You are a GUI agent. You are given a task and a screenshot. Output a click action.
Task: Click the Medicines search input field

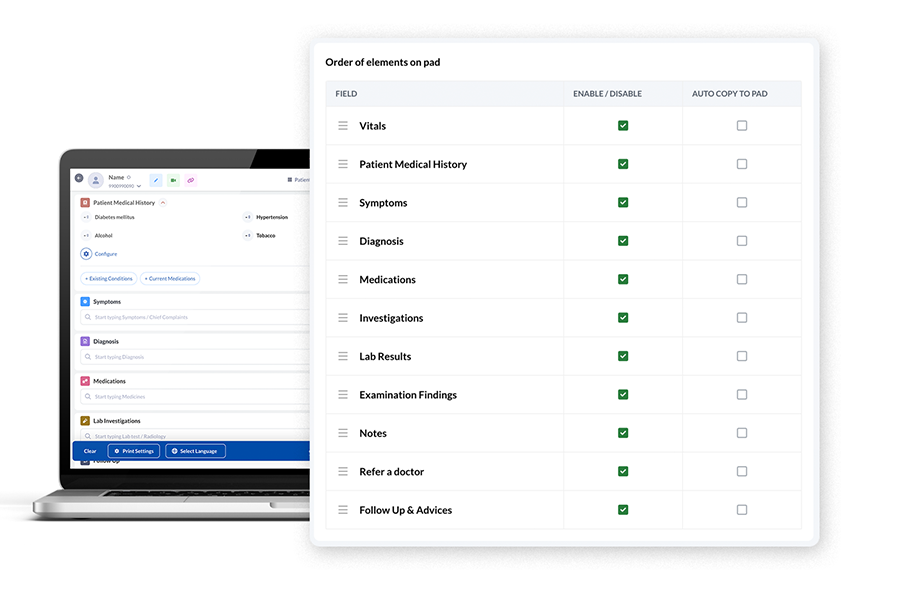[x=195, y=396]
